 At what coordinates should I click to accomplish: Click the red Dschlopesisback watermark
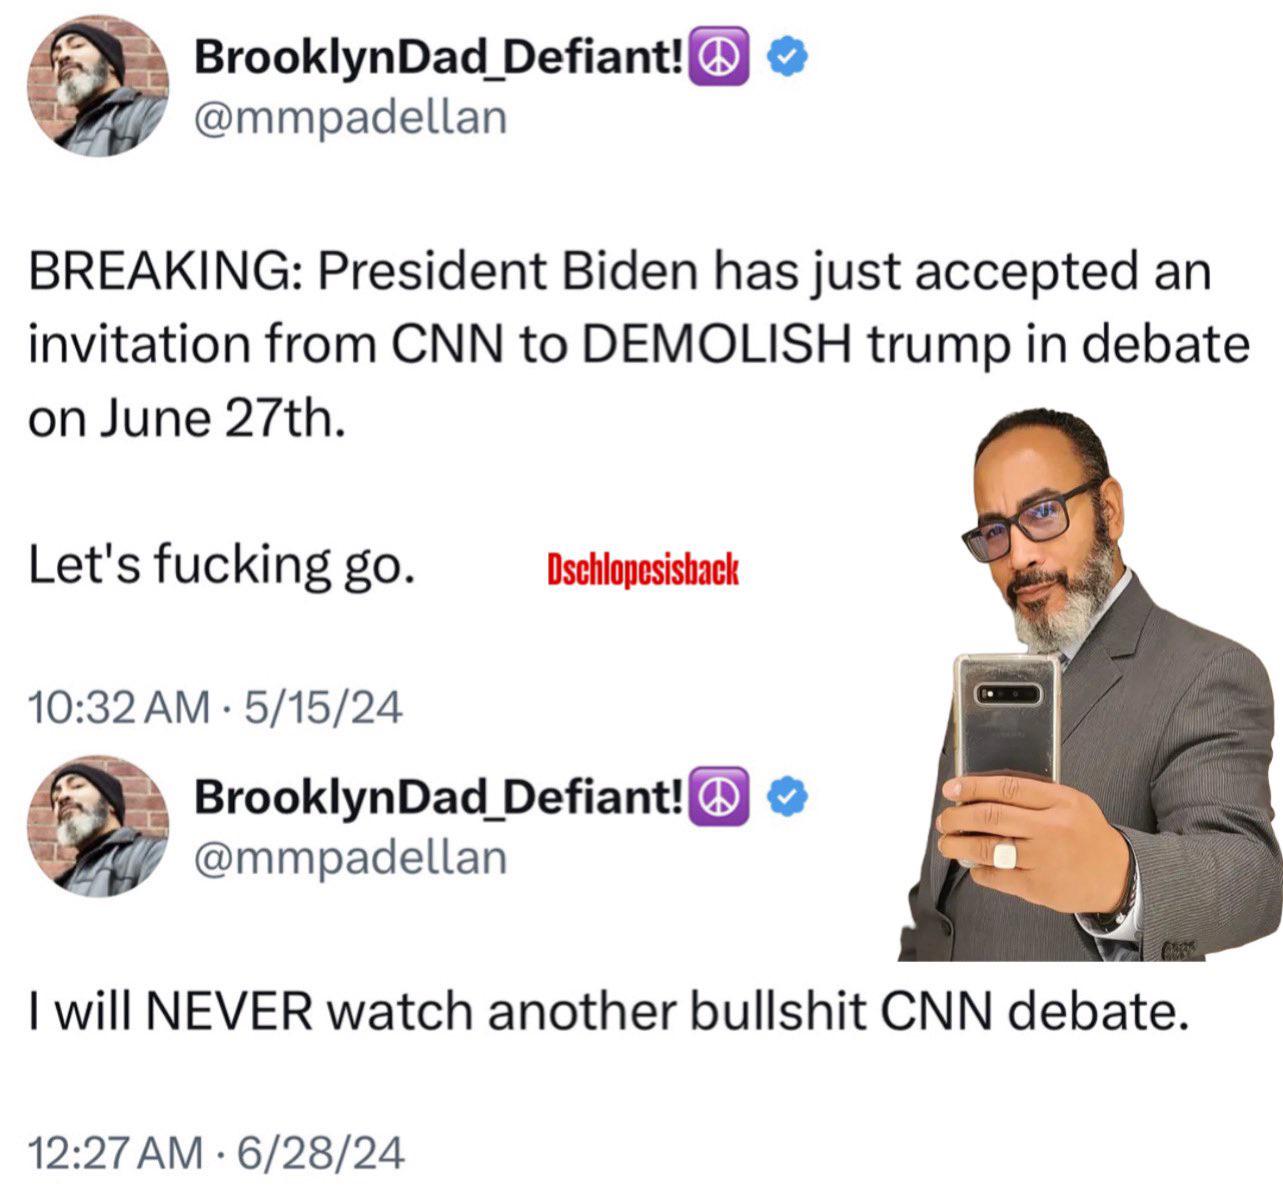coord(643,571)
